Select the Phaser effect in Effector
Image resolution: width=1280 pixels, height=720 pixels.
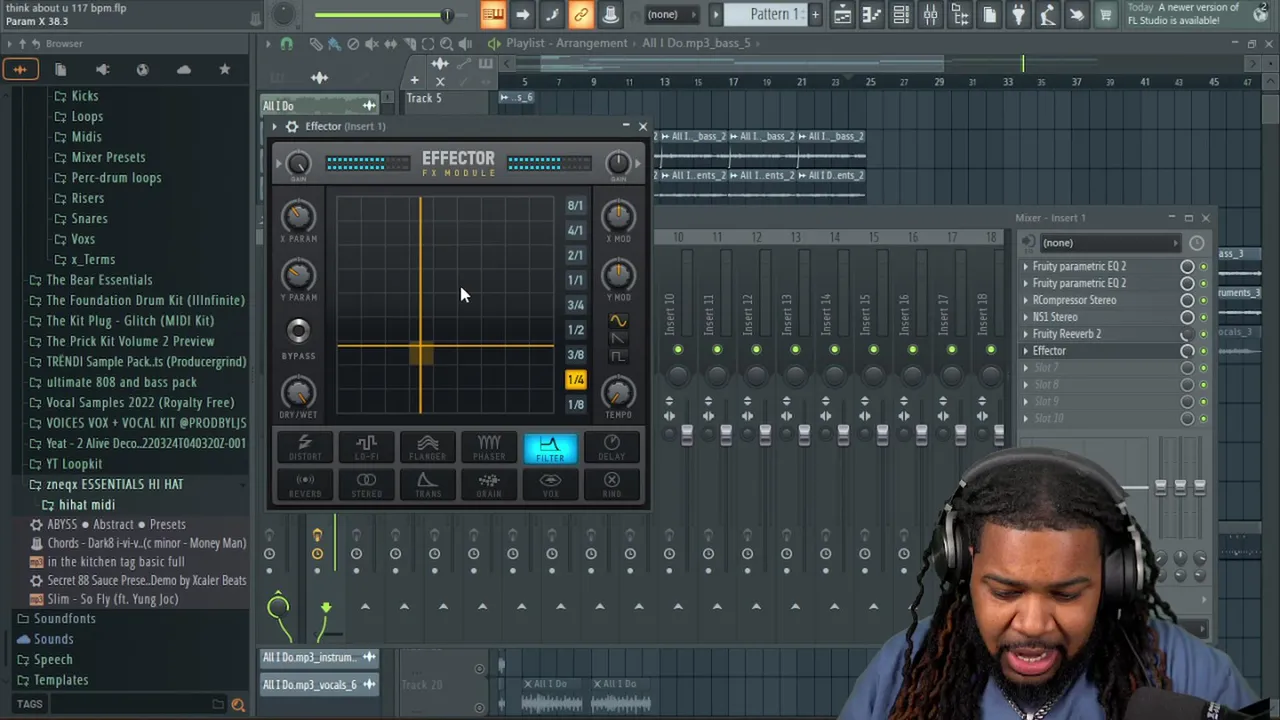489,448
